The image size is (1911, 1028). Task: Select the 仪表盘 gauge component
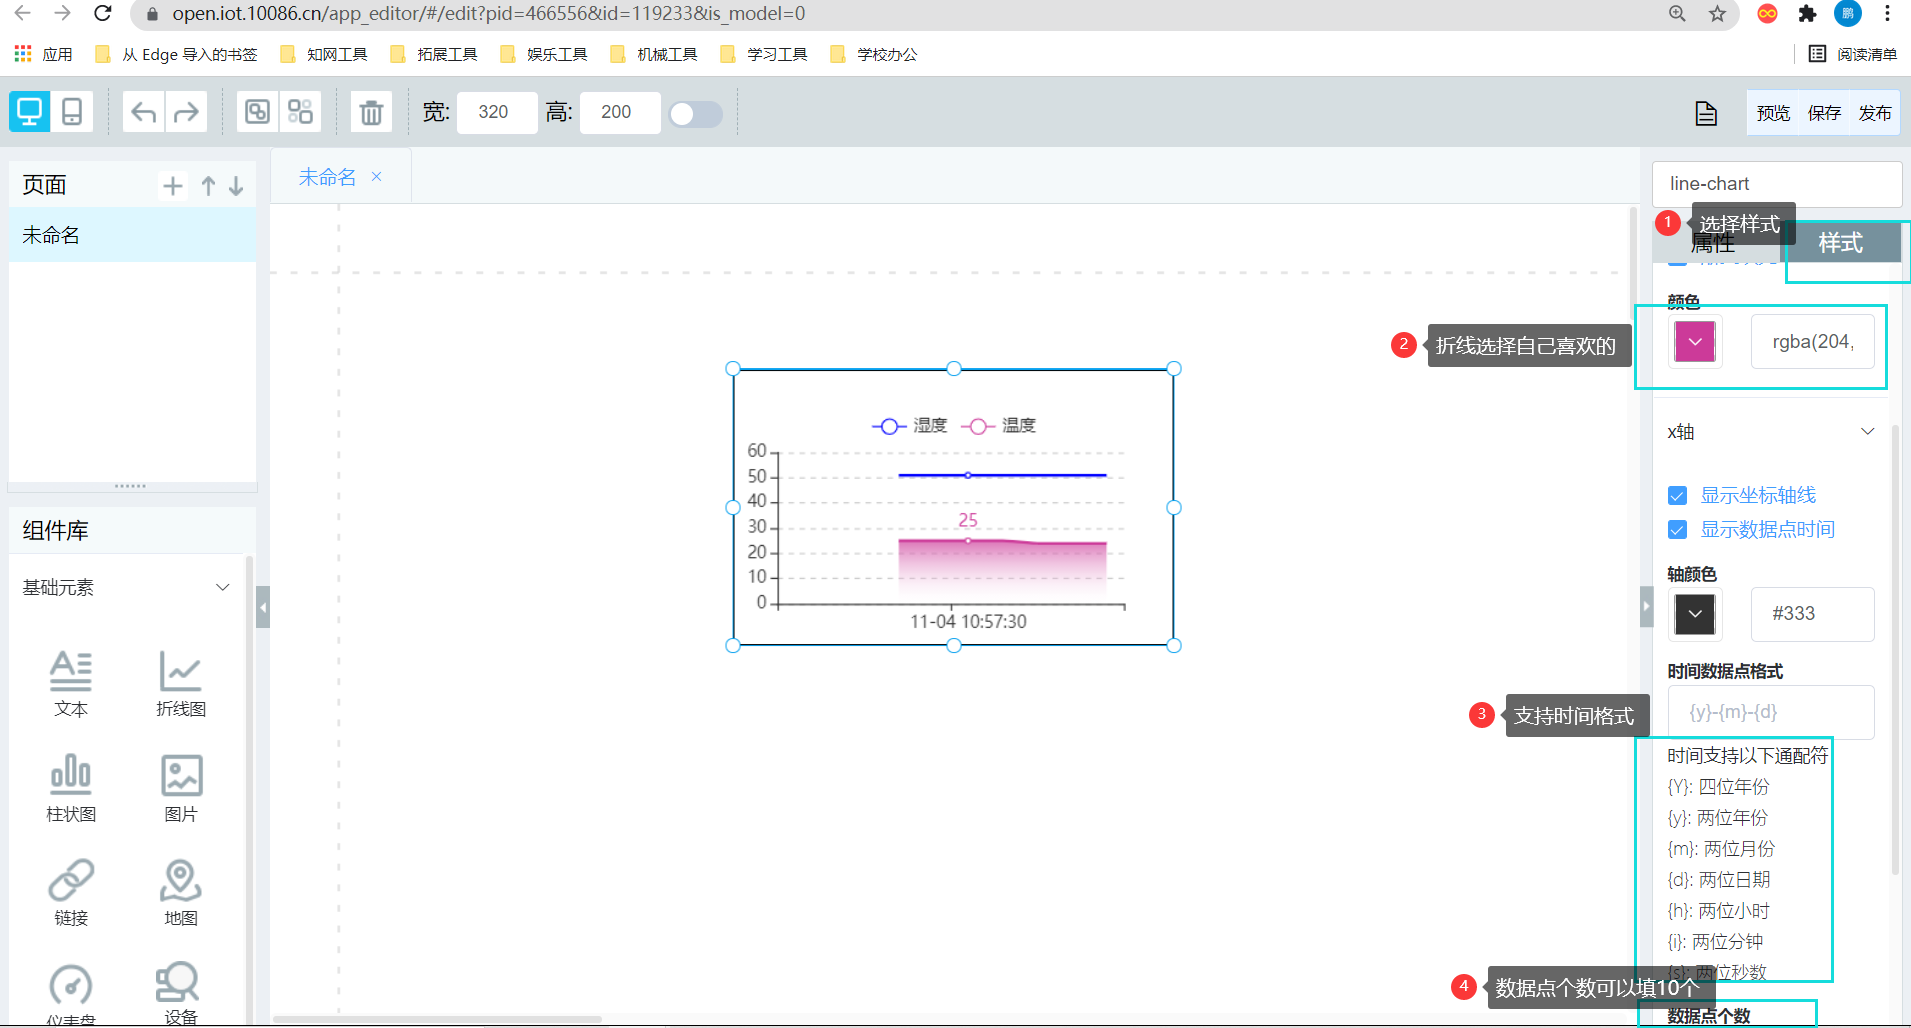71,994
